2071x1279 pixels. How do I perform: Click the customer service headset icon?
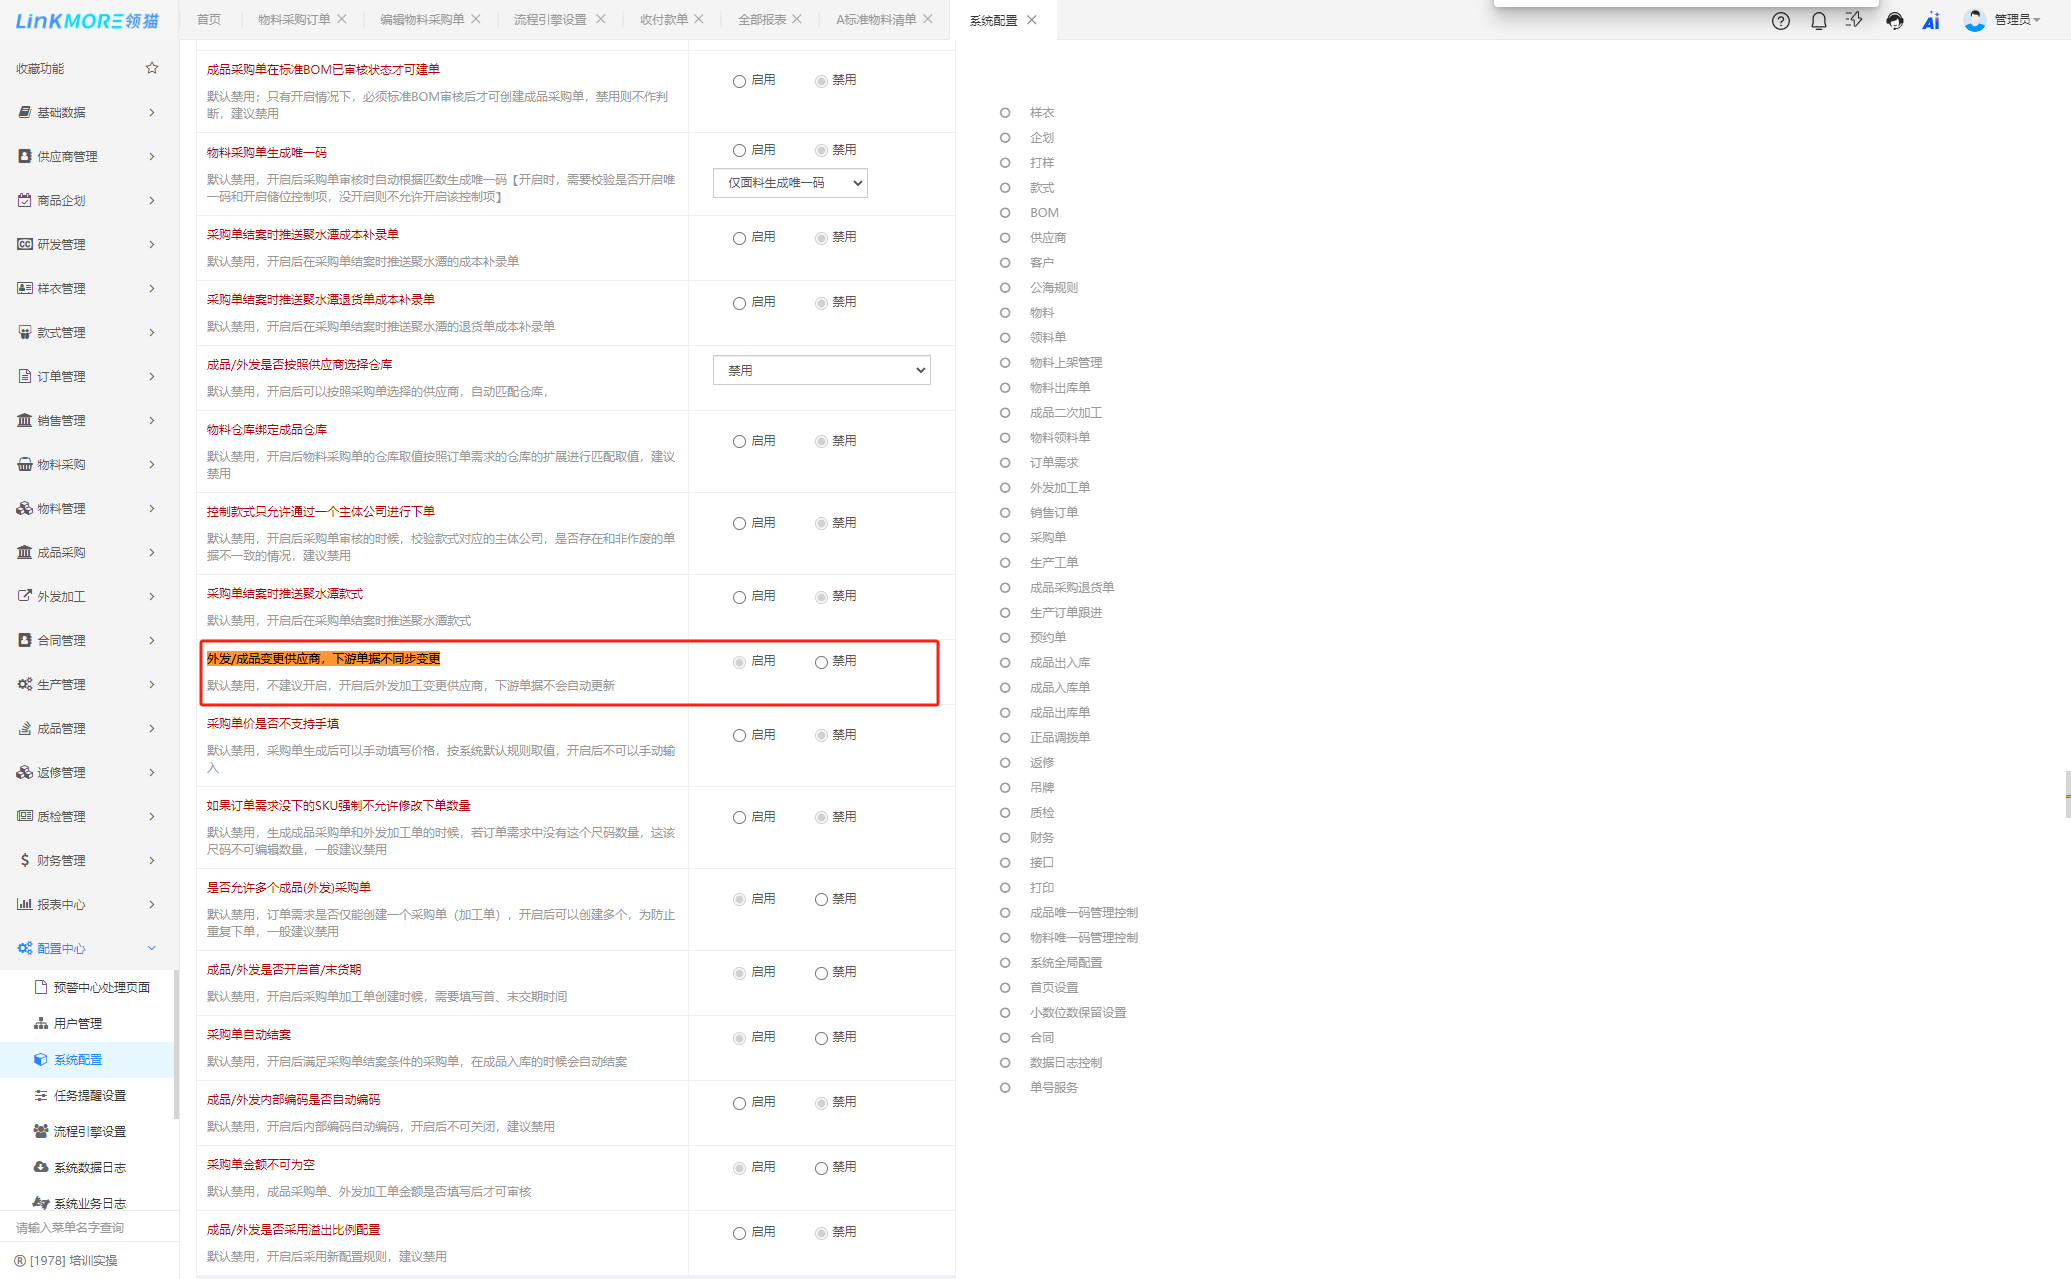[x=1894, y=20]
